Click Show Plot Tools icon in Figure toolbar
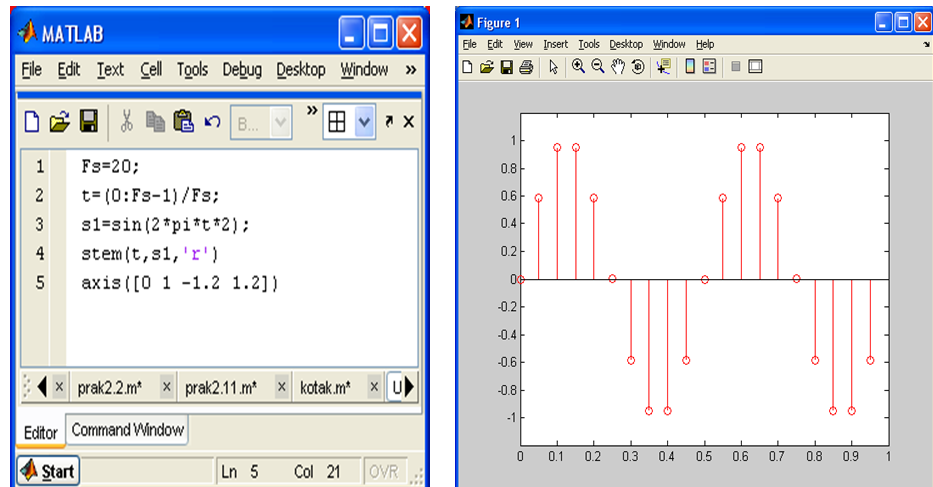 click(x=755, y=66)
